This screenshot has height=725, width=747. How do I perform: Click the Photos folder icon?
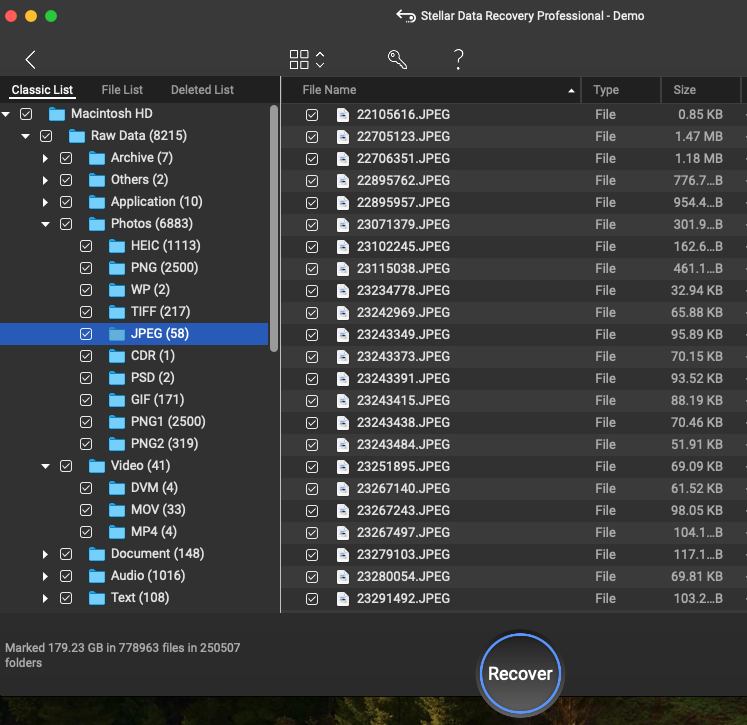pos(97,224)
